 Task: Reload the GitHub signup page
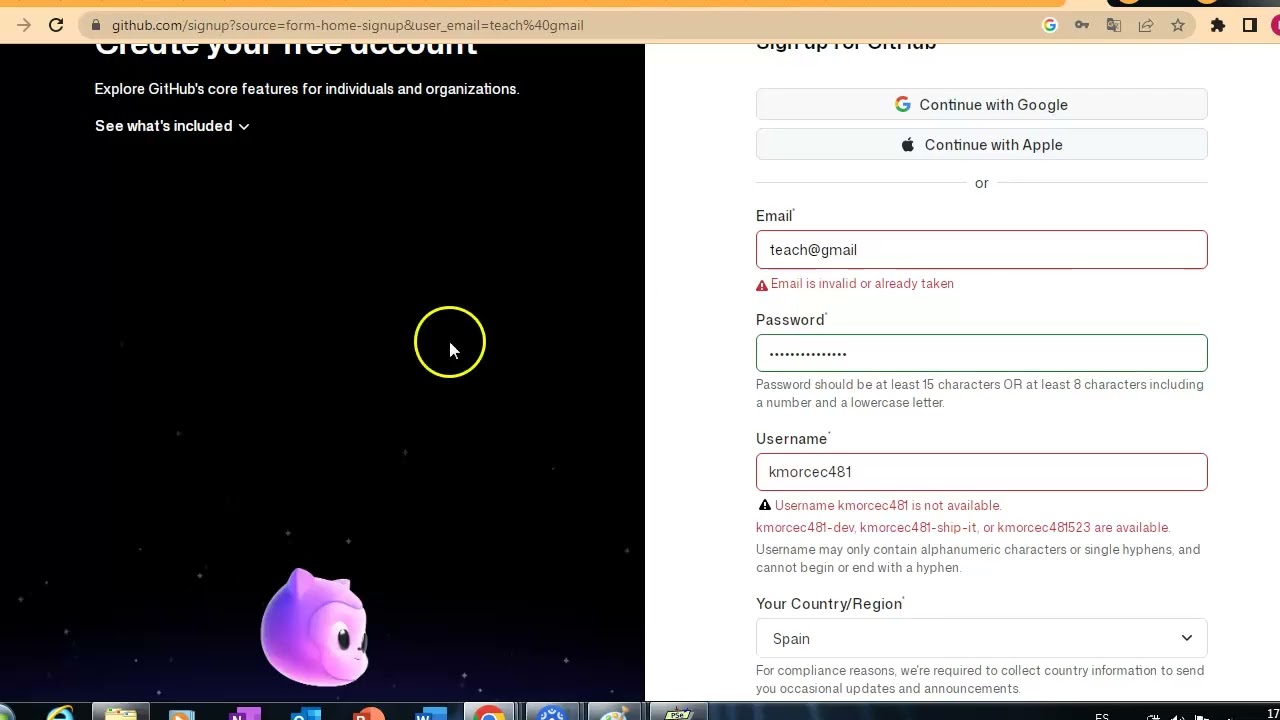(x=56, y=25)
